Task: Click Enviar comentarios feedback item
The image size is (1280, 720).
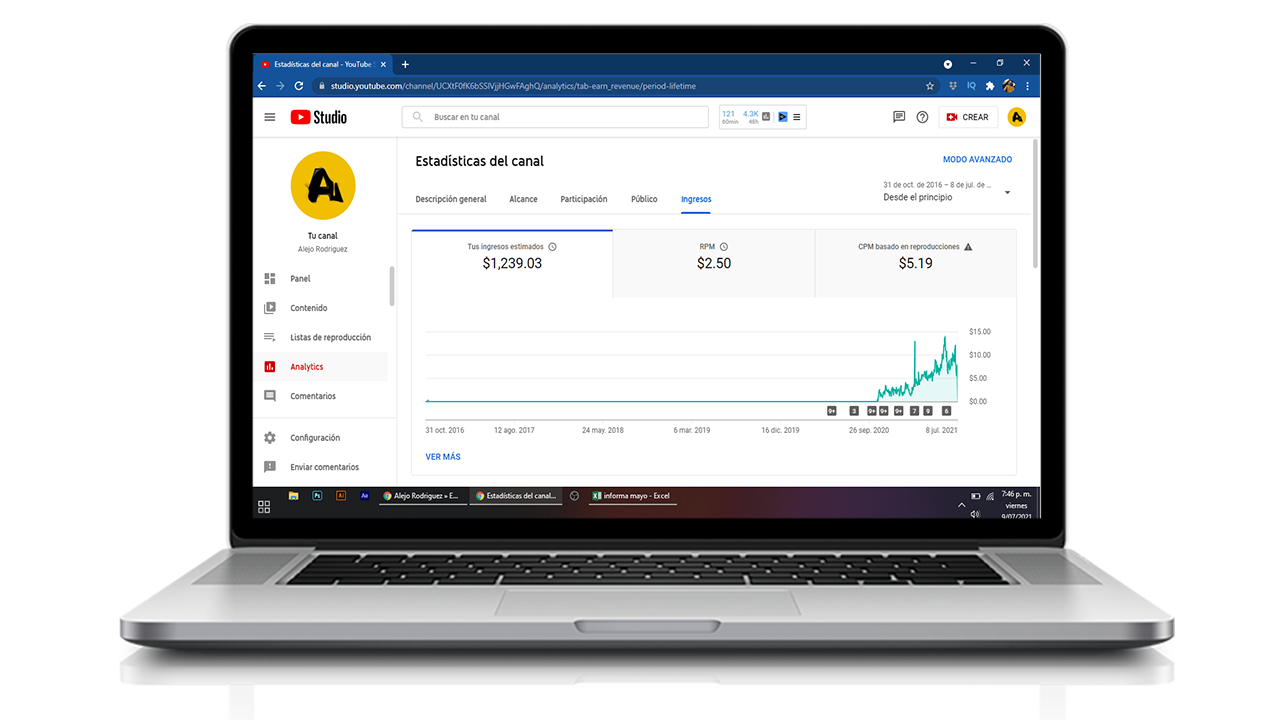Action: click(x=324, y=467)
